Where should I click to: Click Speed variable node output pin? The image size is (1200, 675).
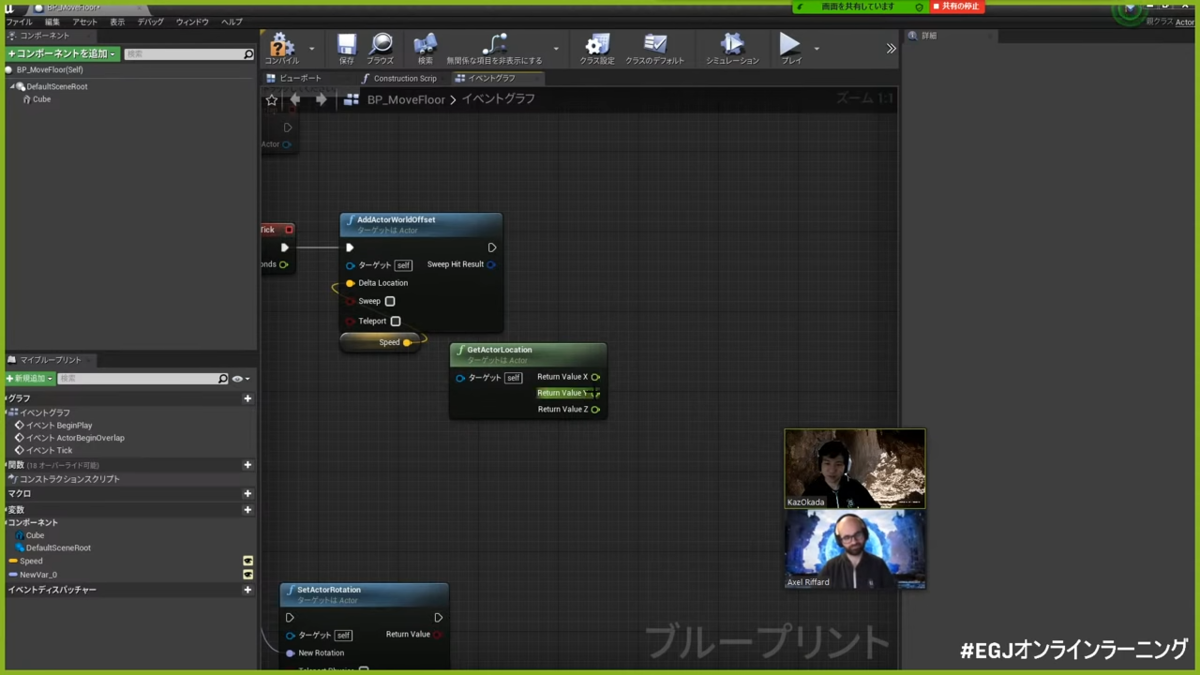point(407,342)
